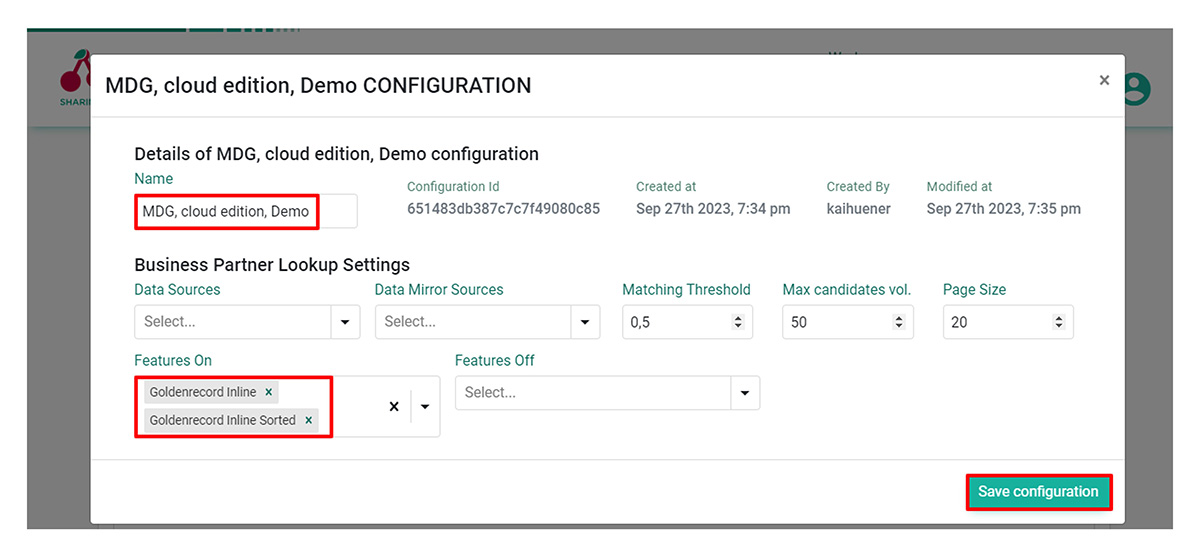This screenshot has height=553, width=1200.
Task: Open the Data Mirror Sources dropdown arrow
Action: coord(585,322)
